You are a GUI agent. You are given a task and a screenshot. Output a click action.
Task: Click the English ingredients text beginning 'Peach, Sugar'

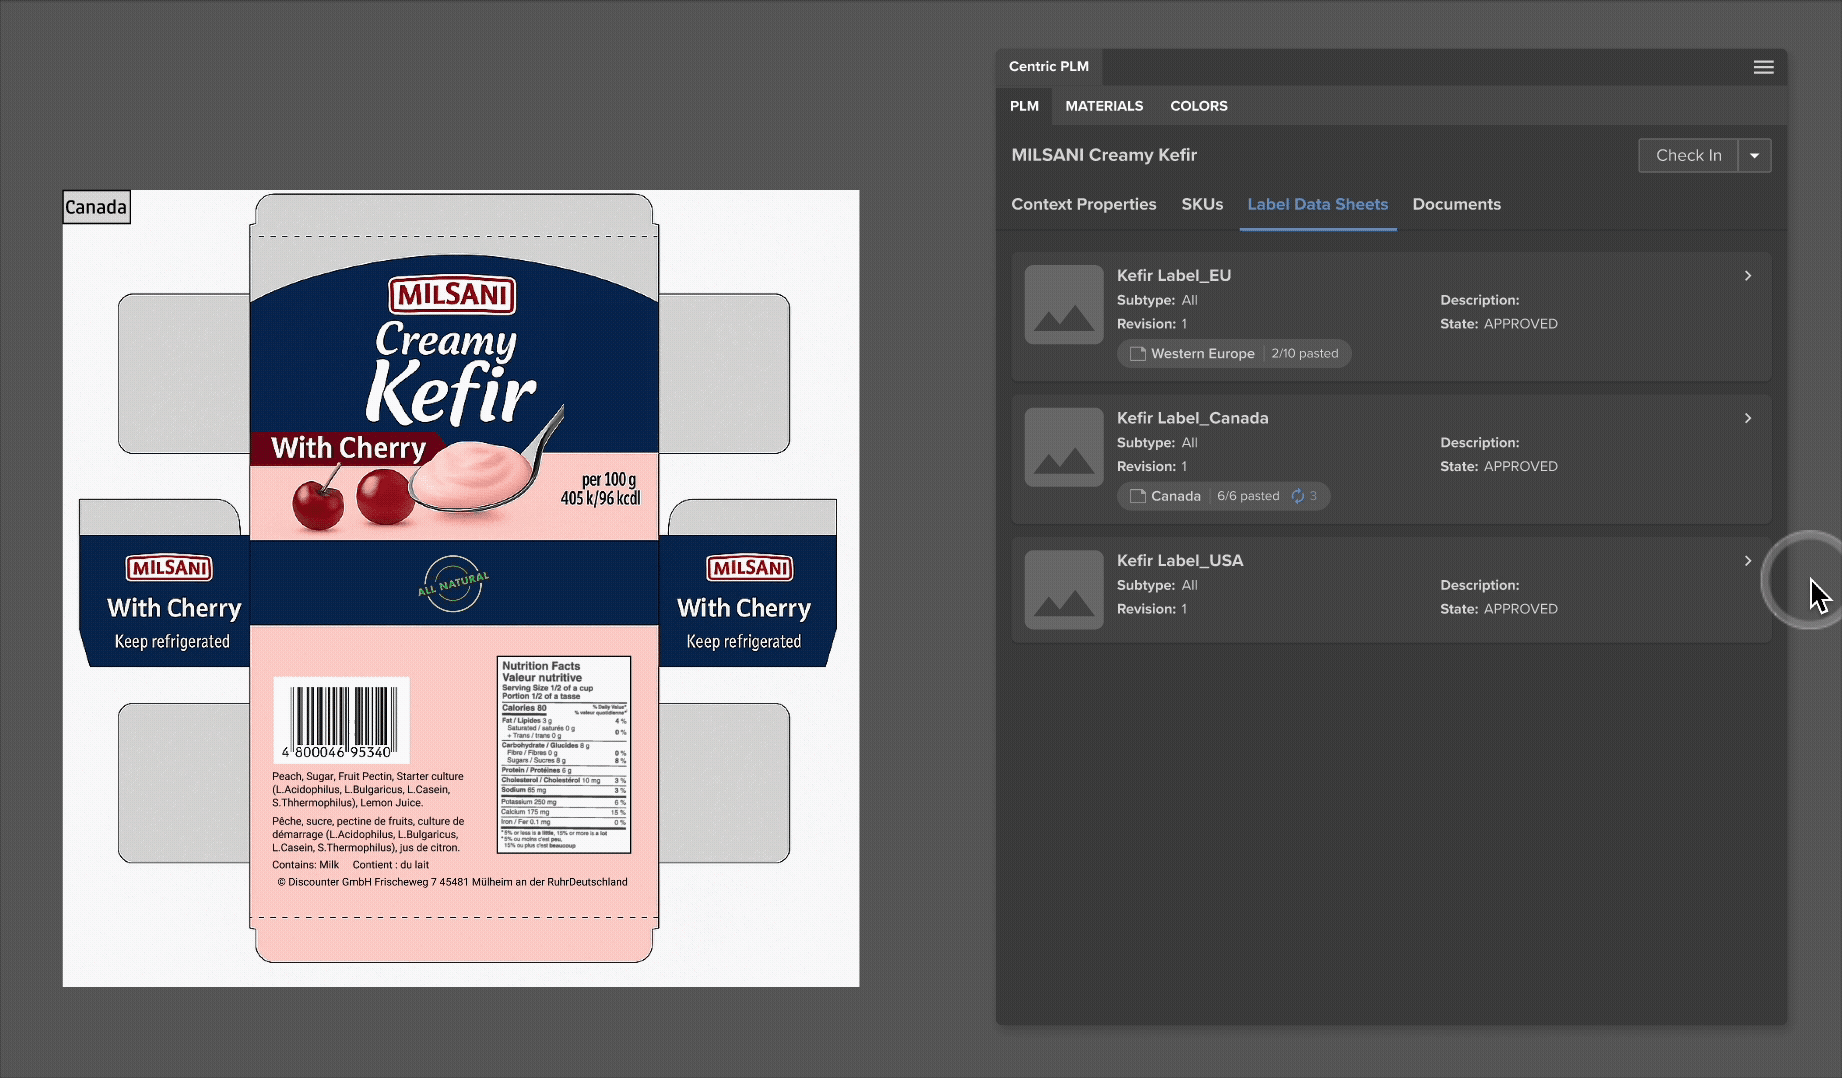tap(367, 789)
